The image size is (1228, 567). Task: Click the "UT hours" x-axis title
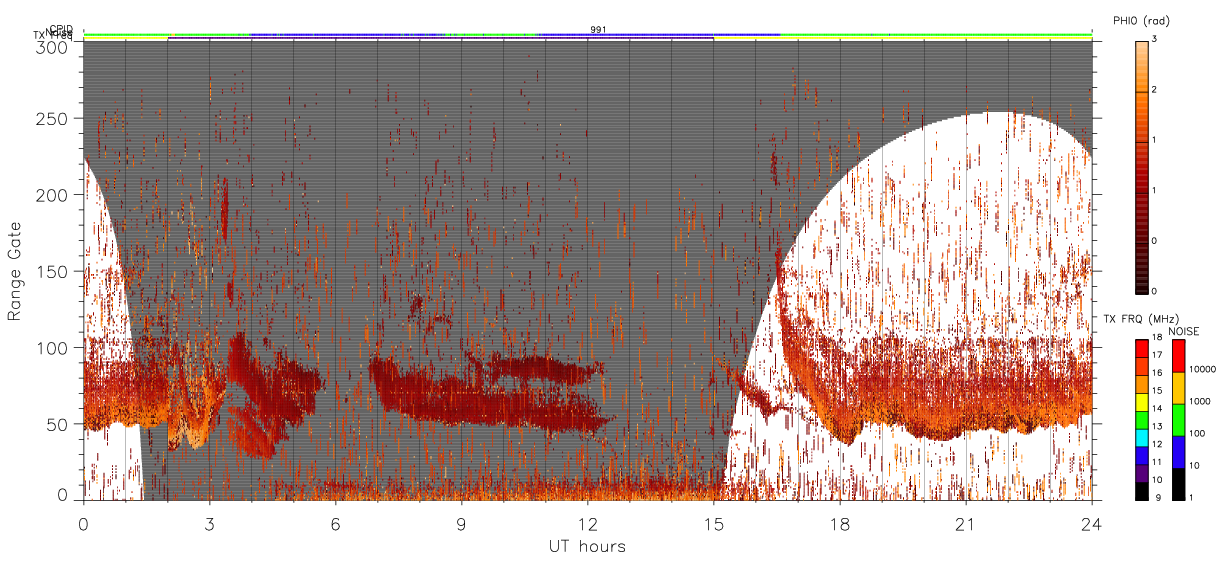[x=587, y=546]
